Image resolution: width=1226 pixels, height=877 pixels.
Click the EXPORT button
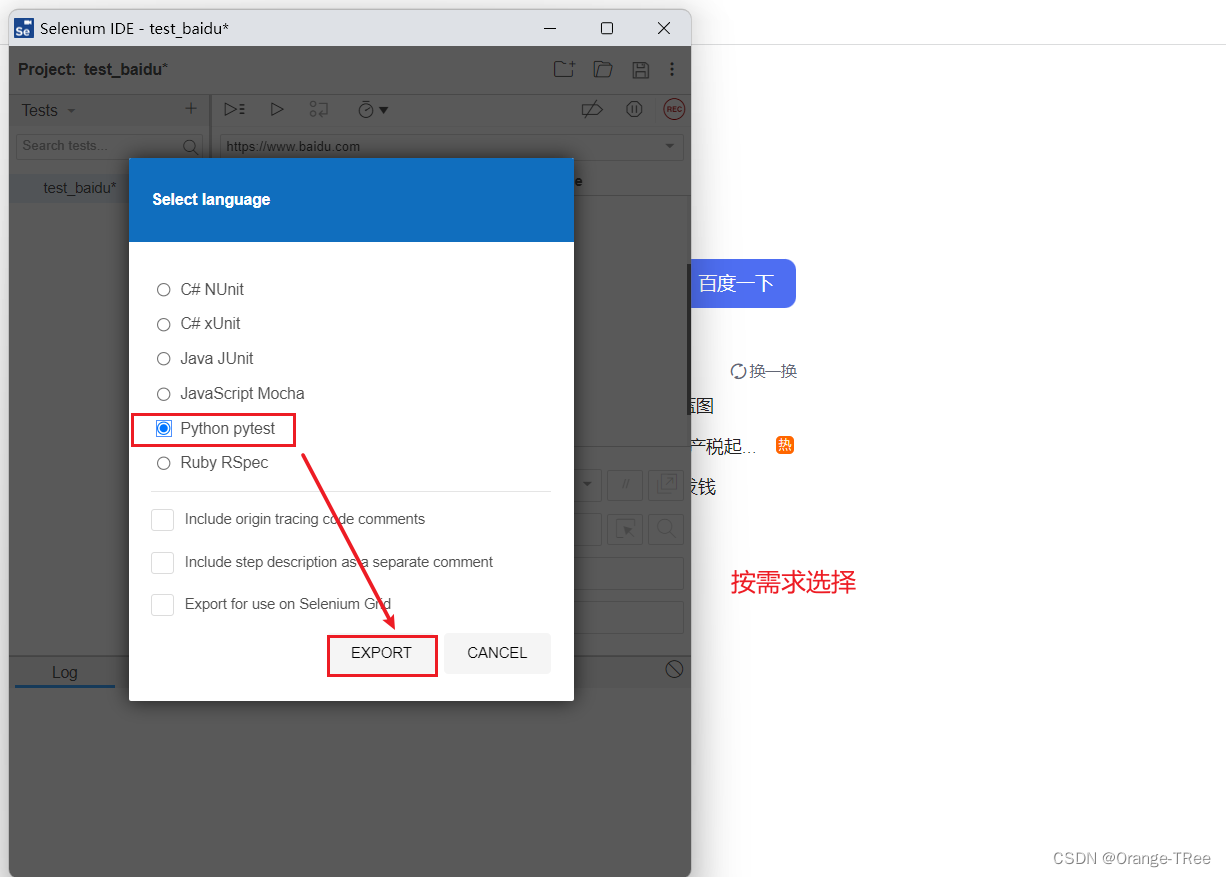382,653
